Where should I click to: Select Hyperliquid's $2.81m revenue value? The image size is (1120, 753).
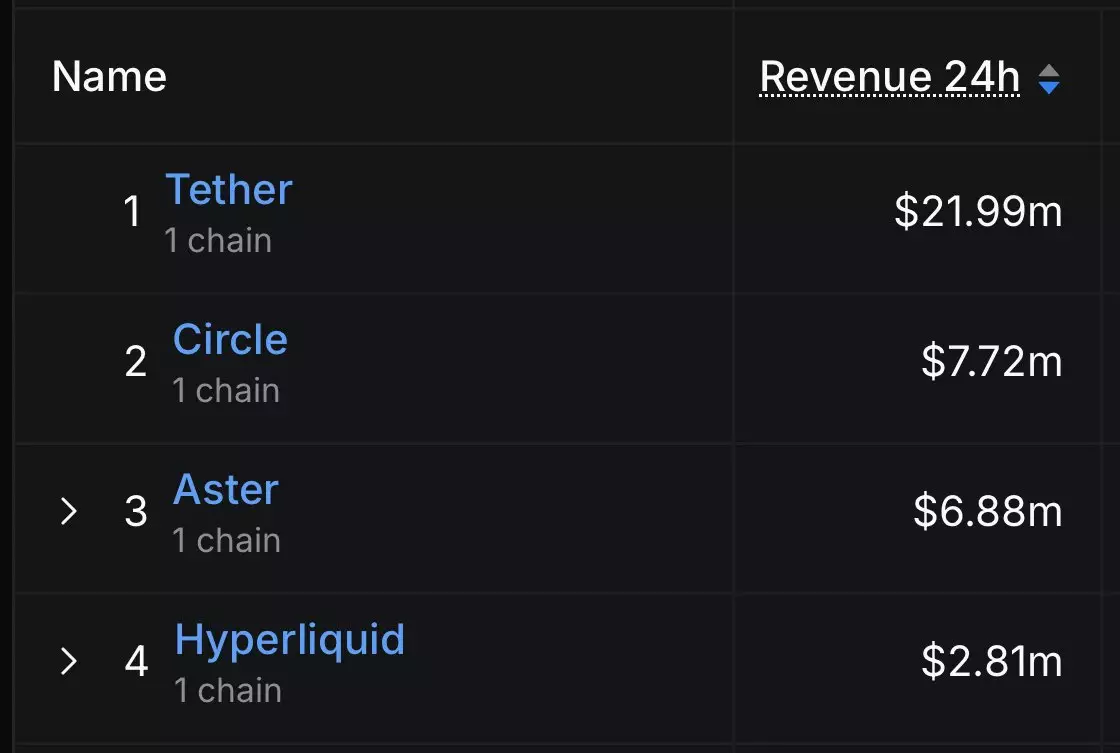[991, 662]
